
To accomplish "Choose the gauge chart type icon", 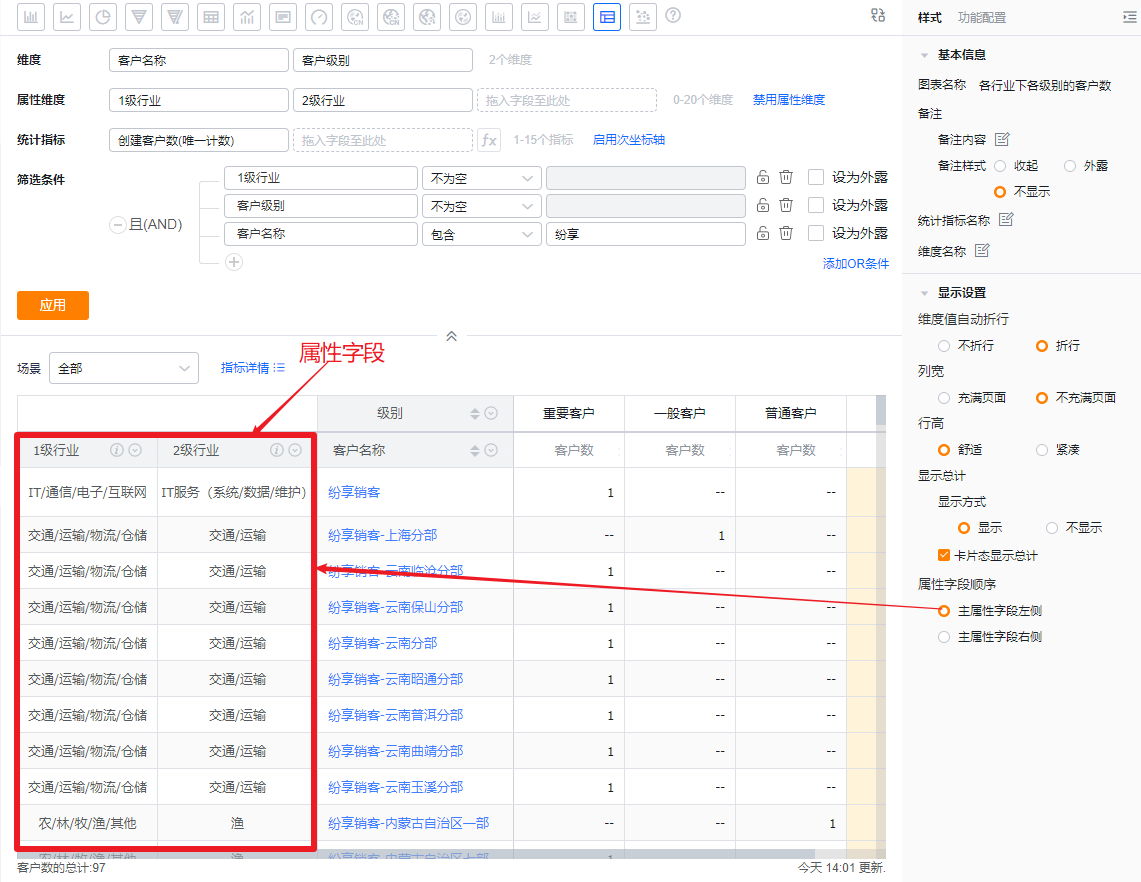I will pyautogui.click(x=318, y=16).
